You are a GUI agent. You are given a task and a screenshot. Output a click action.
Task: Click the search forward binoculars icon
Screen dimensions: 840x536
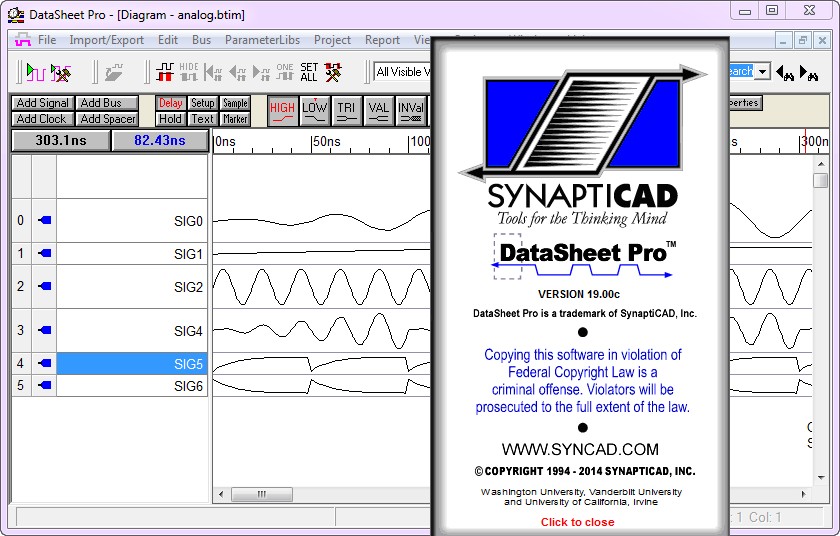tap(809, 72)
